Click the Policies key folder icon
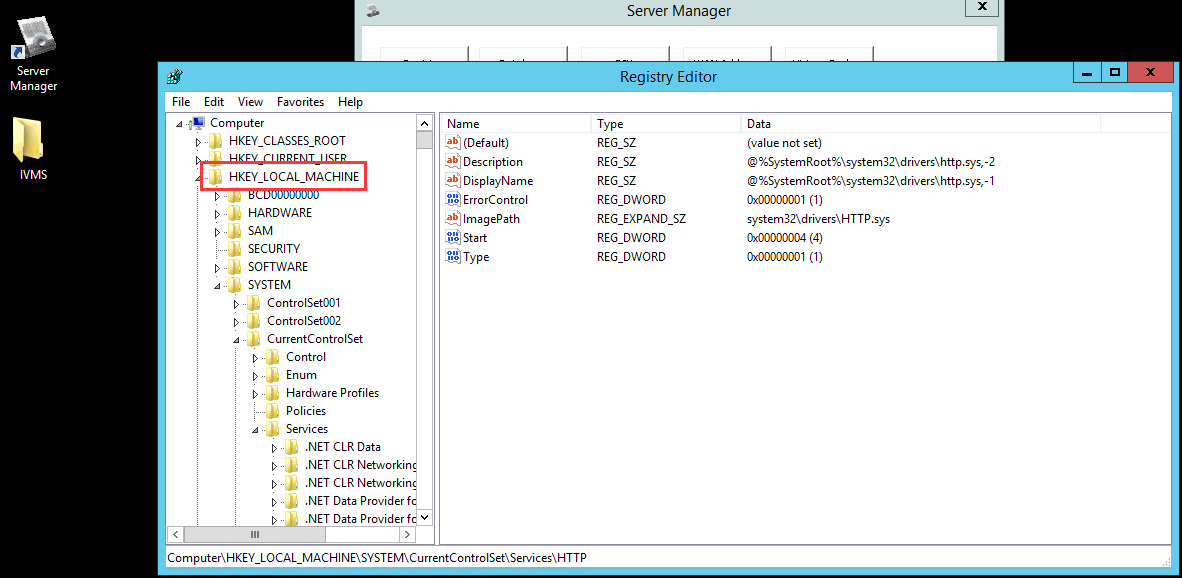 pyautogui.click(x=273, y=411)
